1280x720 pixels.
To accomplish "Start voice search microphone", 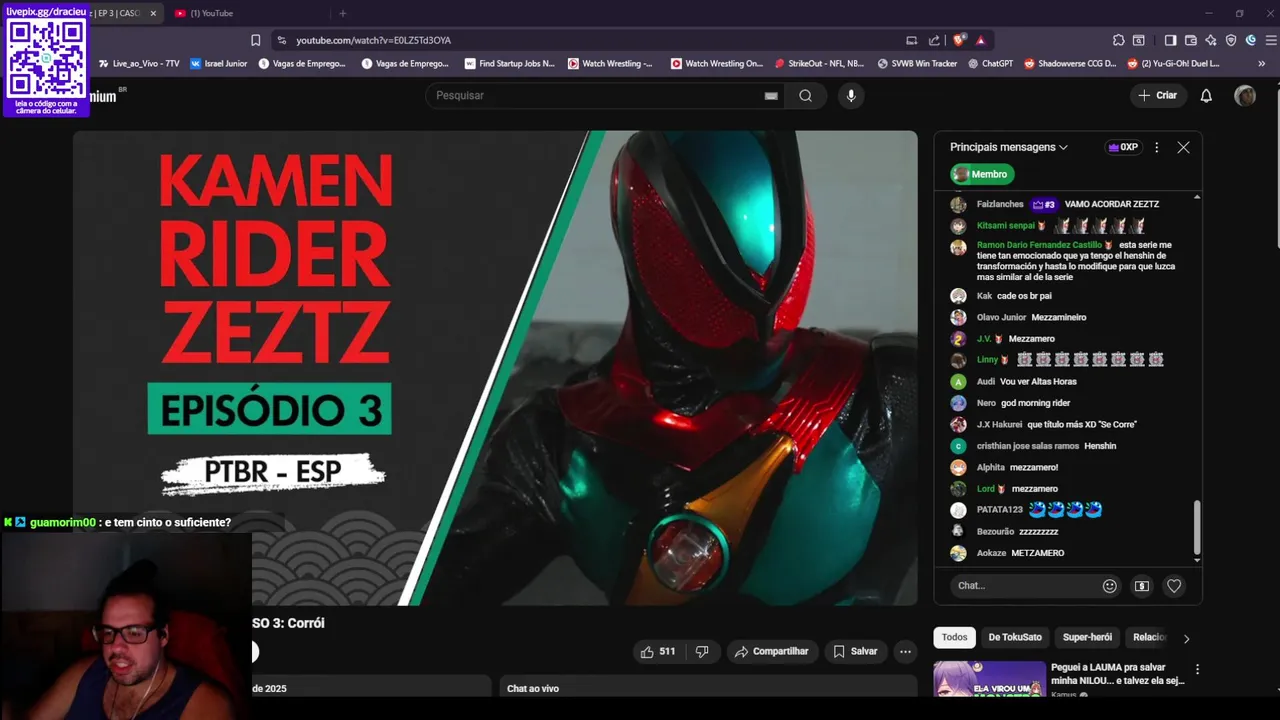I will click(x=851, y=95).
